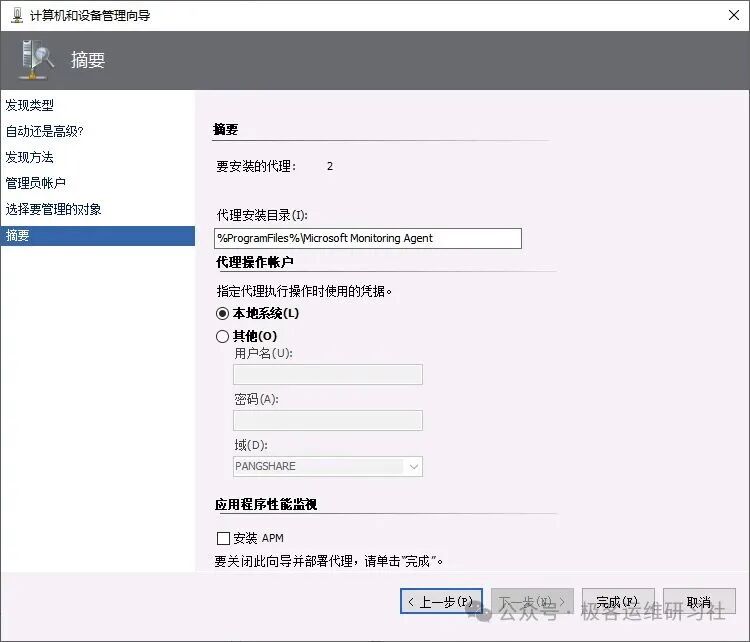Screen dimensions: 750x642
Task: Go to the 选择要管理的对象 step
Action: pyautogui.click(x=54, y=209)
